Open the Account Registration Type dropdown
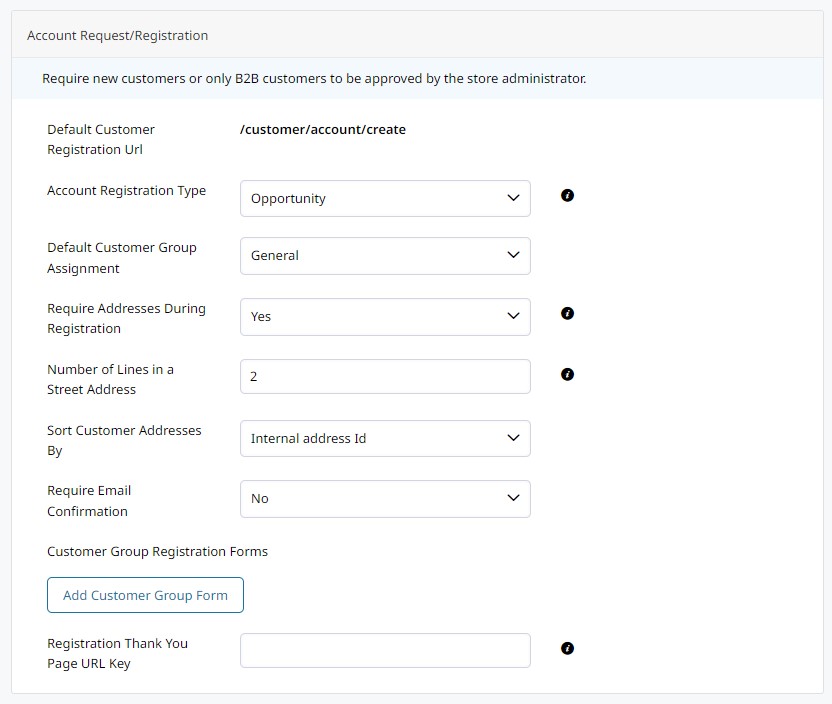The image size is (832, 704). 385,199
